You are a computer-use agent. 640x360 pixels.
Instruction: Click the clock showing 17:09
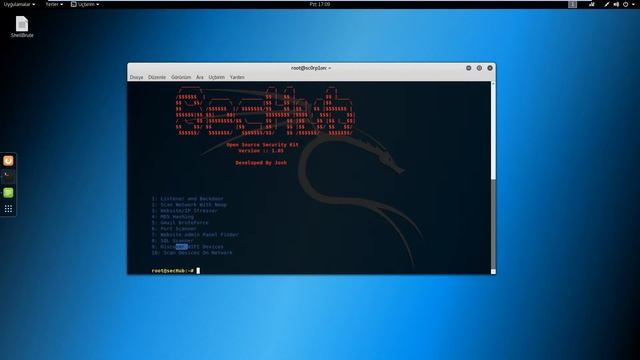(320, 4)
